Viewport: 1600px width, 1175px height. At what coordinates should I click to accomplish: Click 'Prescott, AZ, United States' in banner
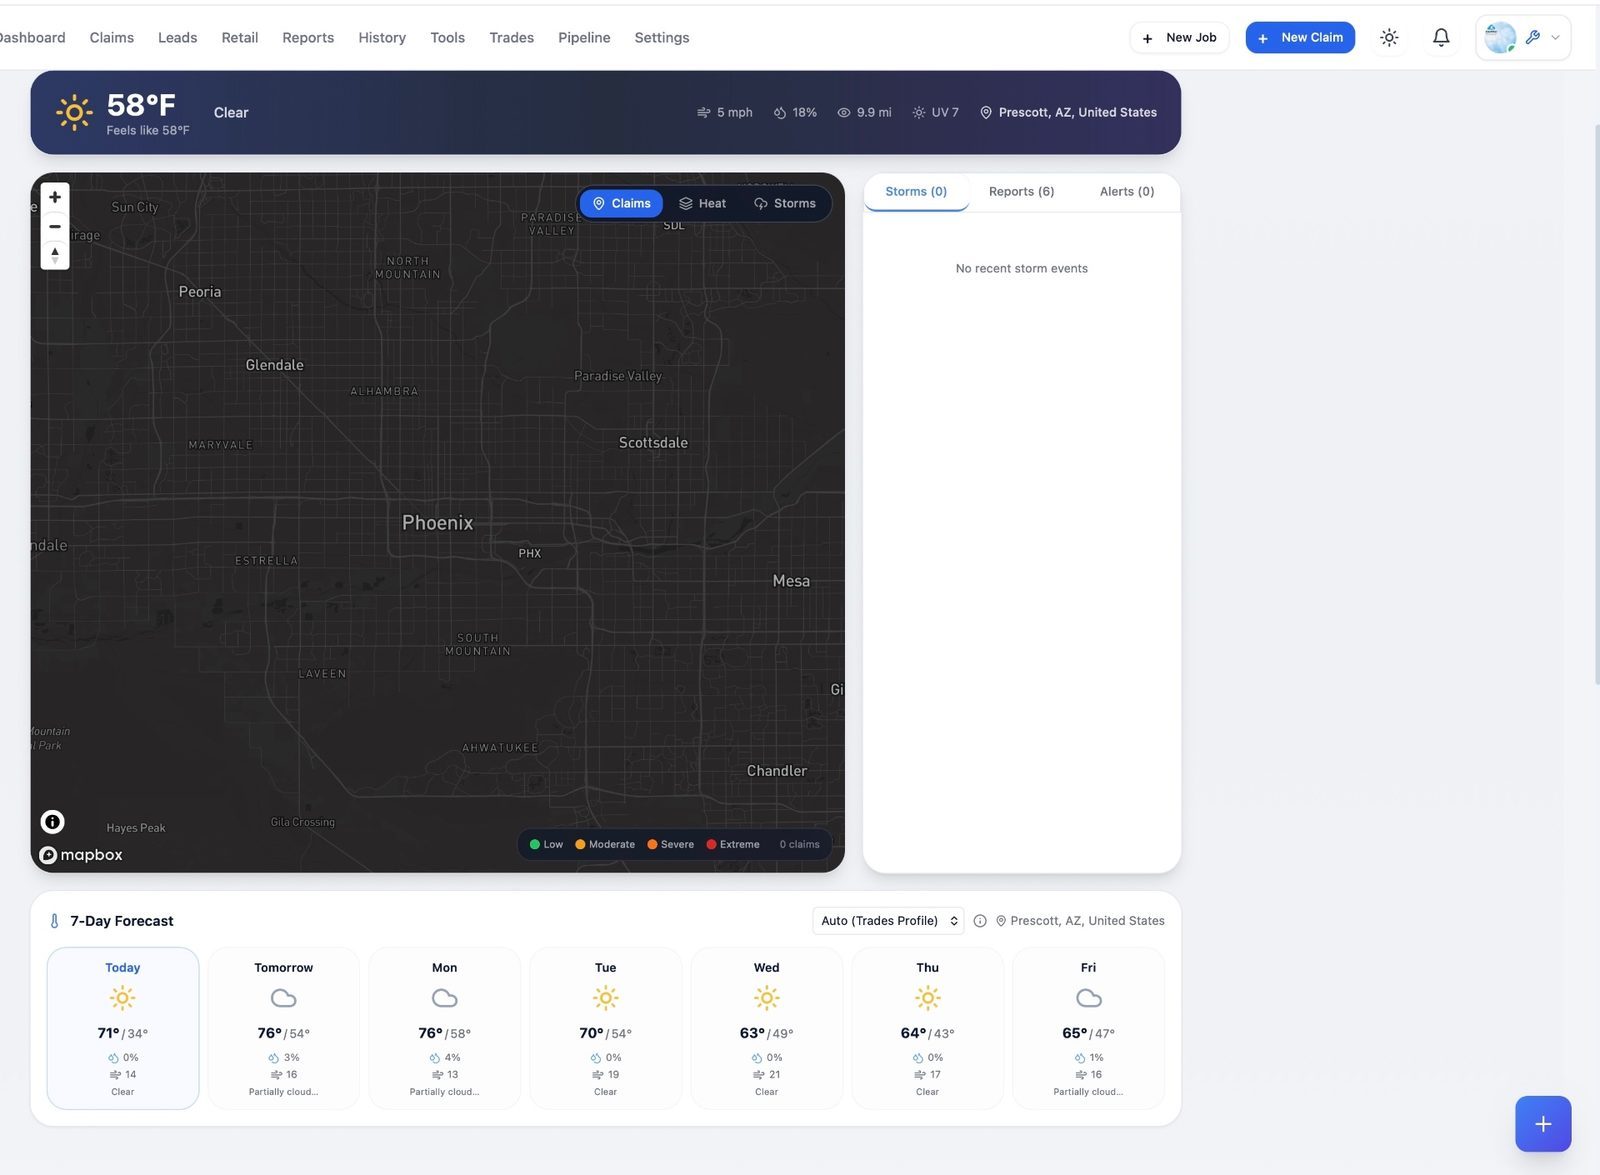1077,113
